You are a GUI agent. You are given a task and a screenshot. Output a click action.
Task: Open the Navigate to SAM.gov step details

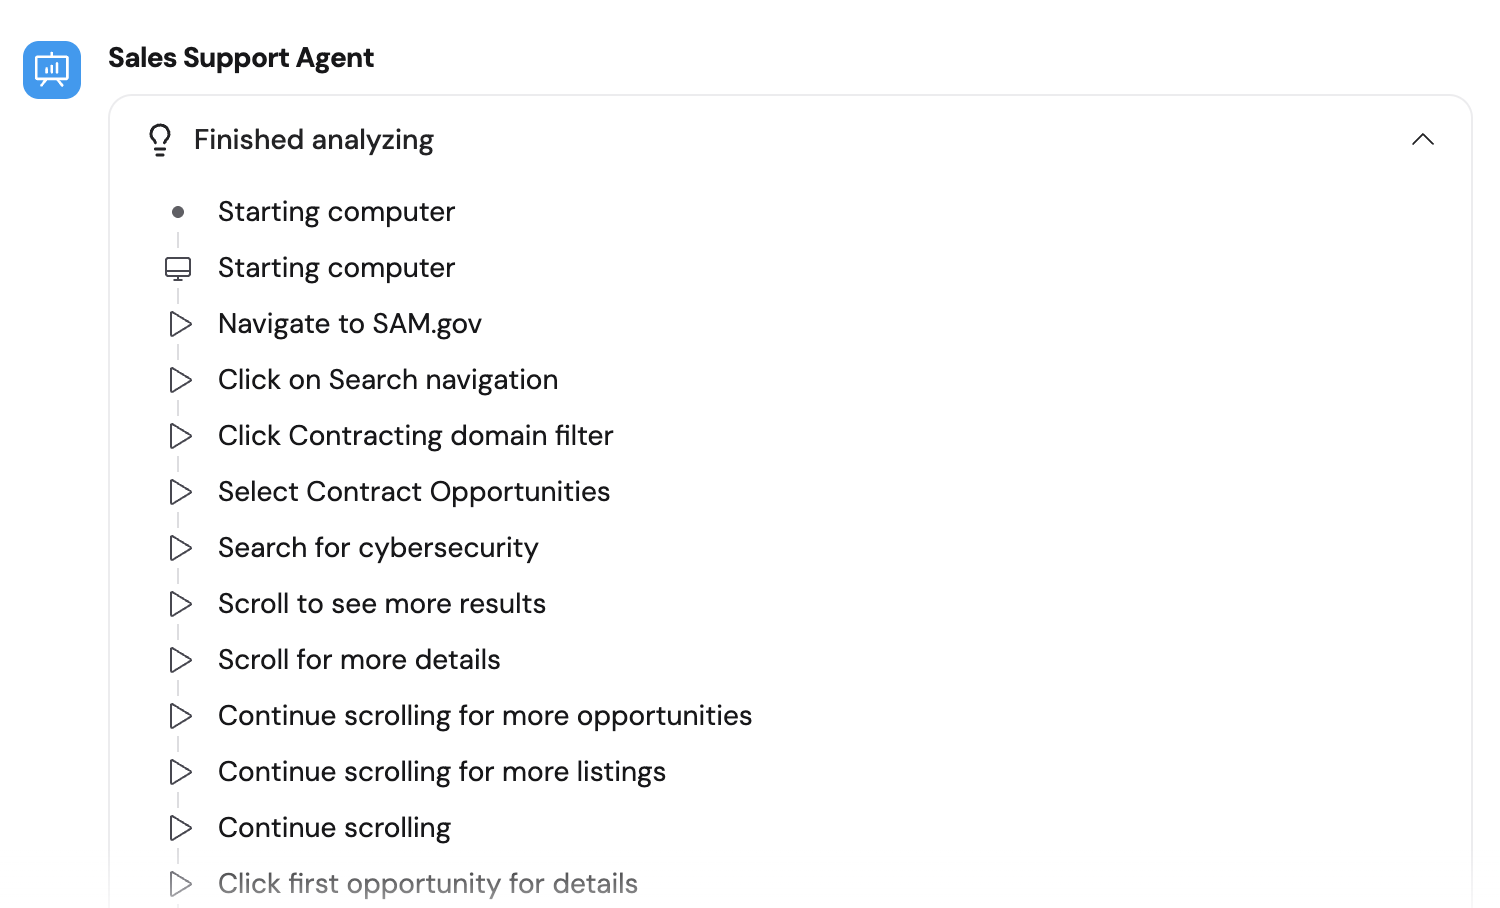point(349,323)
